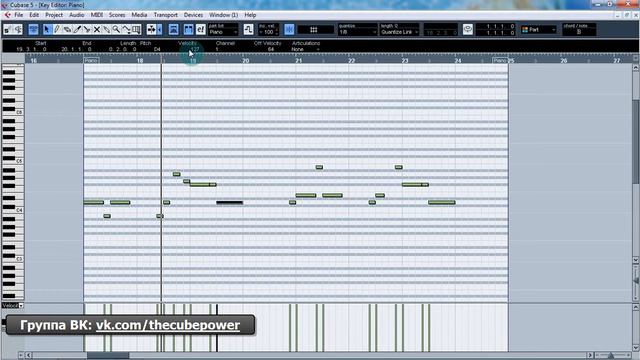The width and height of the screenshot is (640, 360).
Task: Select the Erase tool
Action: coord(67,29)
